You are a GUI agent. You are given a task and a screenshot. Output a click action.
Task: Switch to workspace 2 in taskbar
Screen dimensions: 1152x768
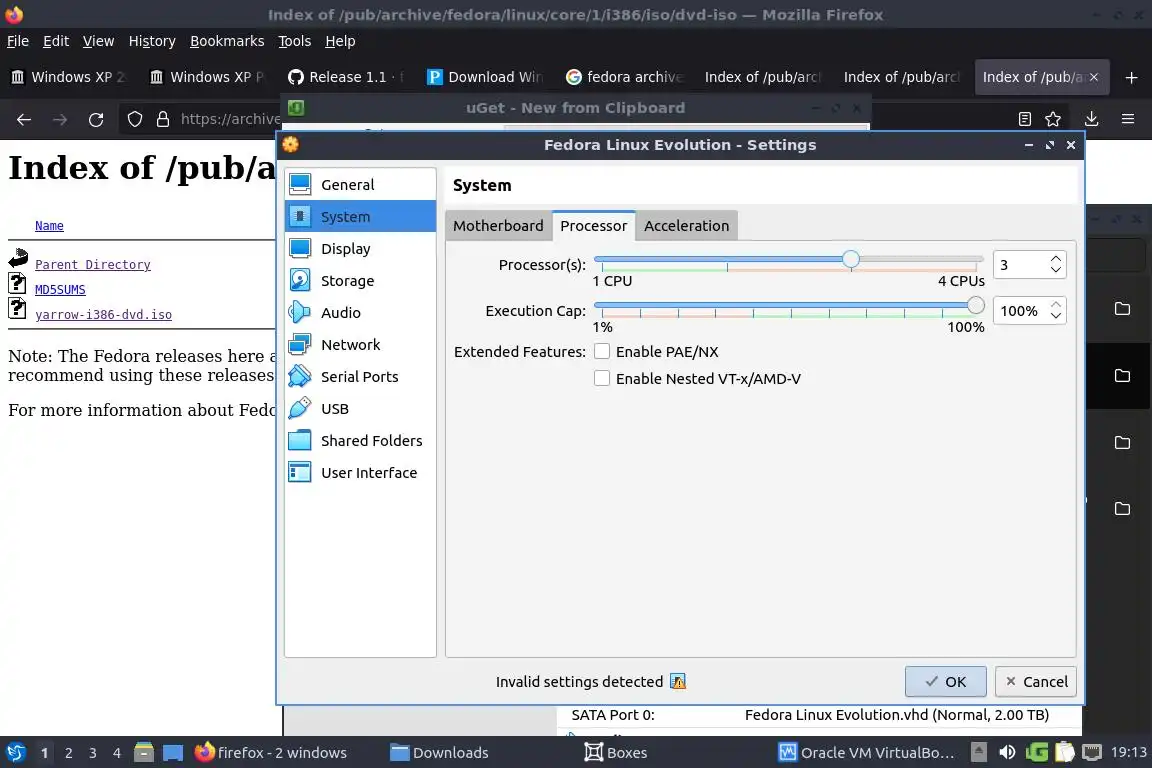[68, 753]
